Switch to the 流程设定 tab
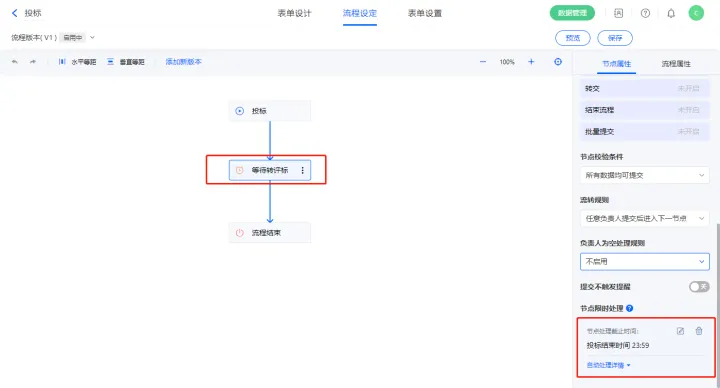 pos(360,13)
